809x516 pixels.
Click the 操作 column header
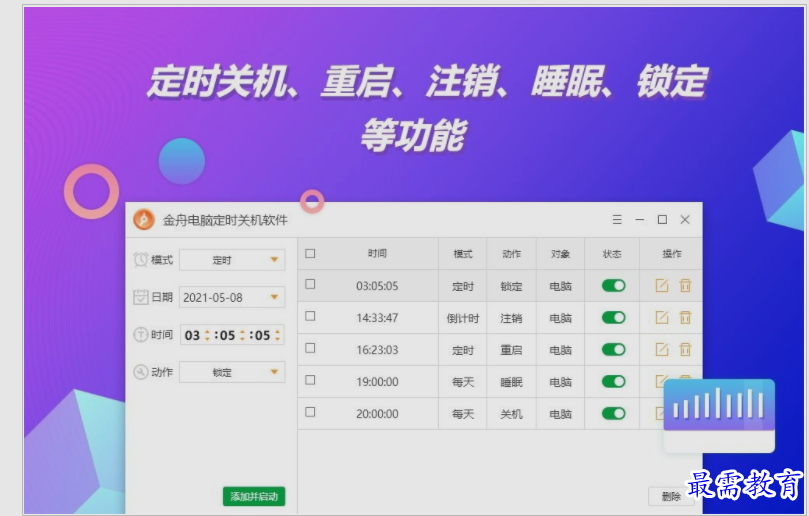pos(672,254)
